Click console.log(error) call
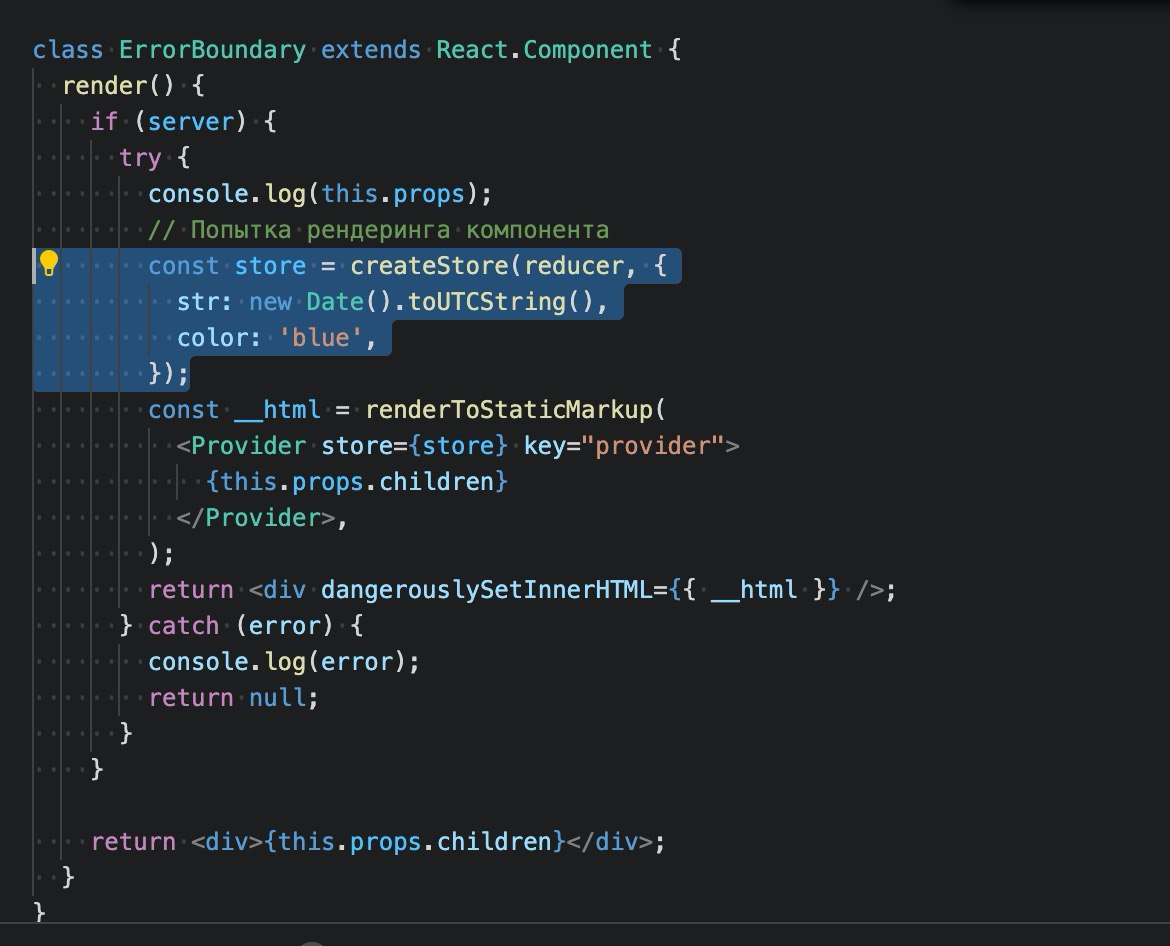 [284, 662]
